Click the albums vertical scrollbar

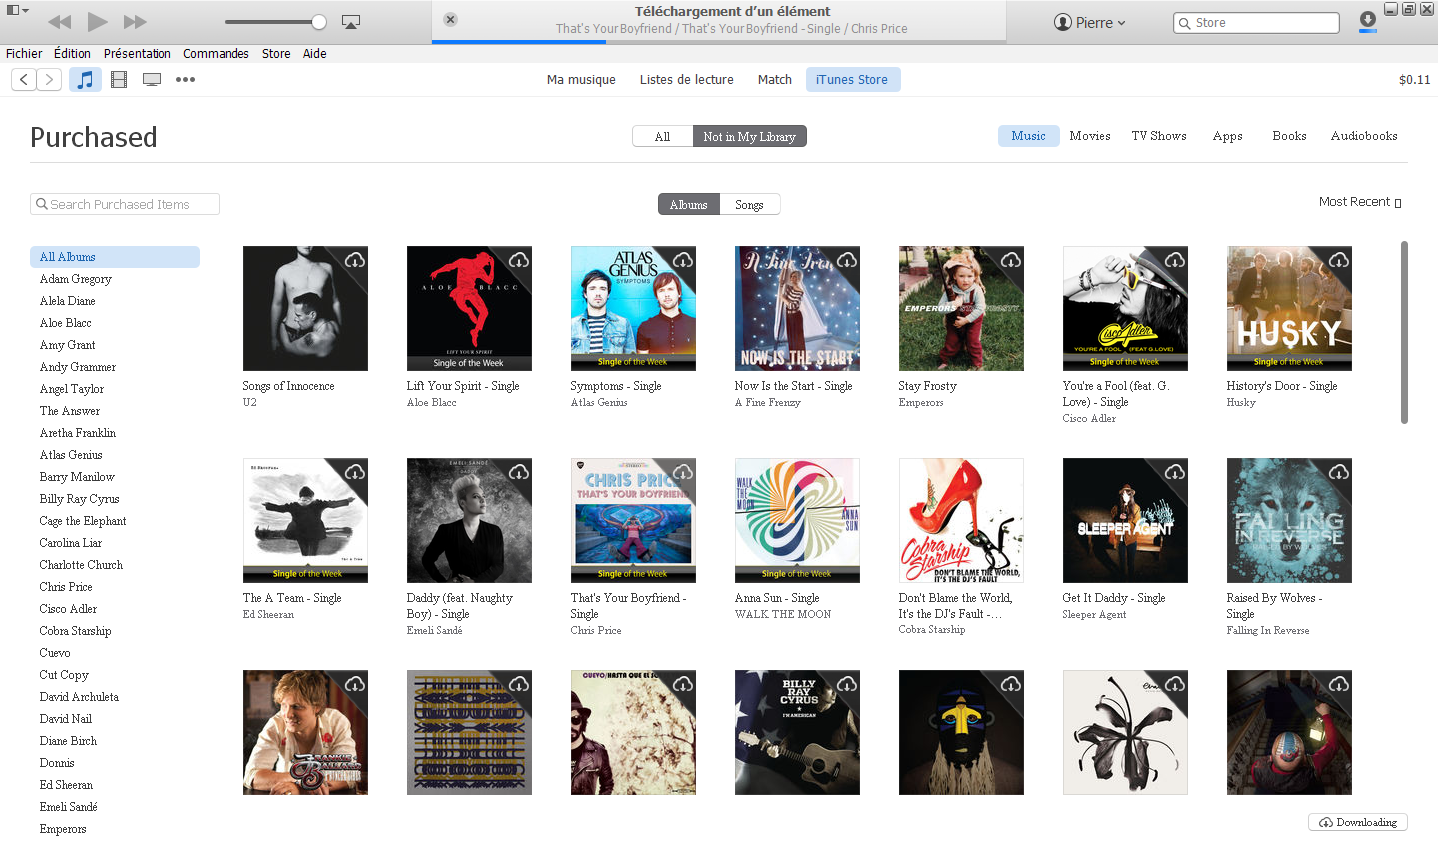click(1404, 332)
